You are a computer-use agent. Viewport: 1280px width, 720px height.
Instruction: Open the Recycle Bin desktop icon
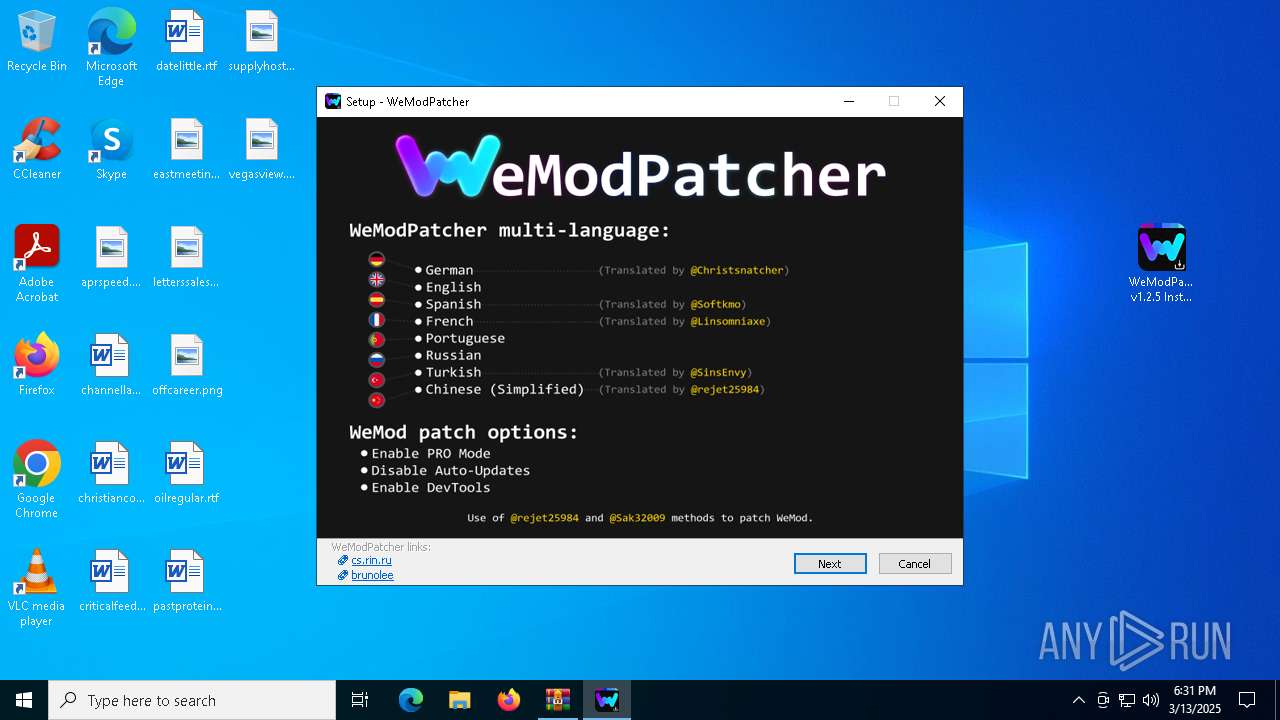[x=37, y=42]
